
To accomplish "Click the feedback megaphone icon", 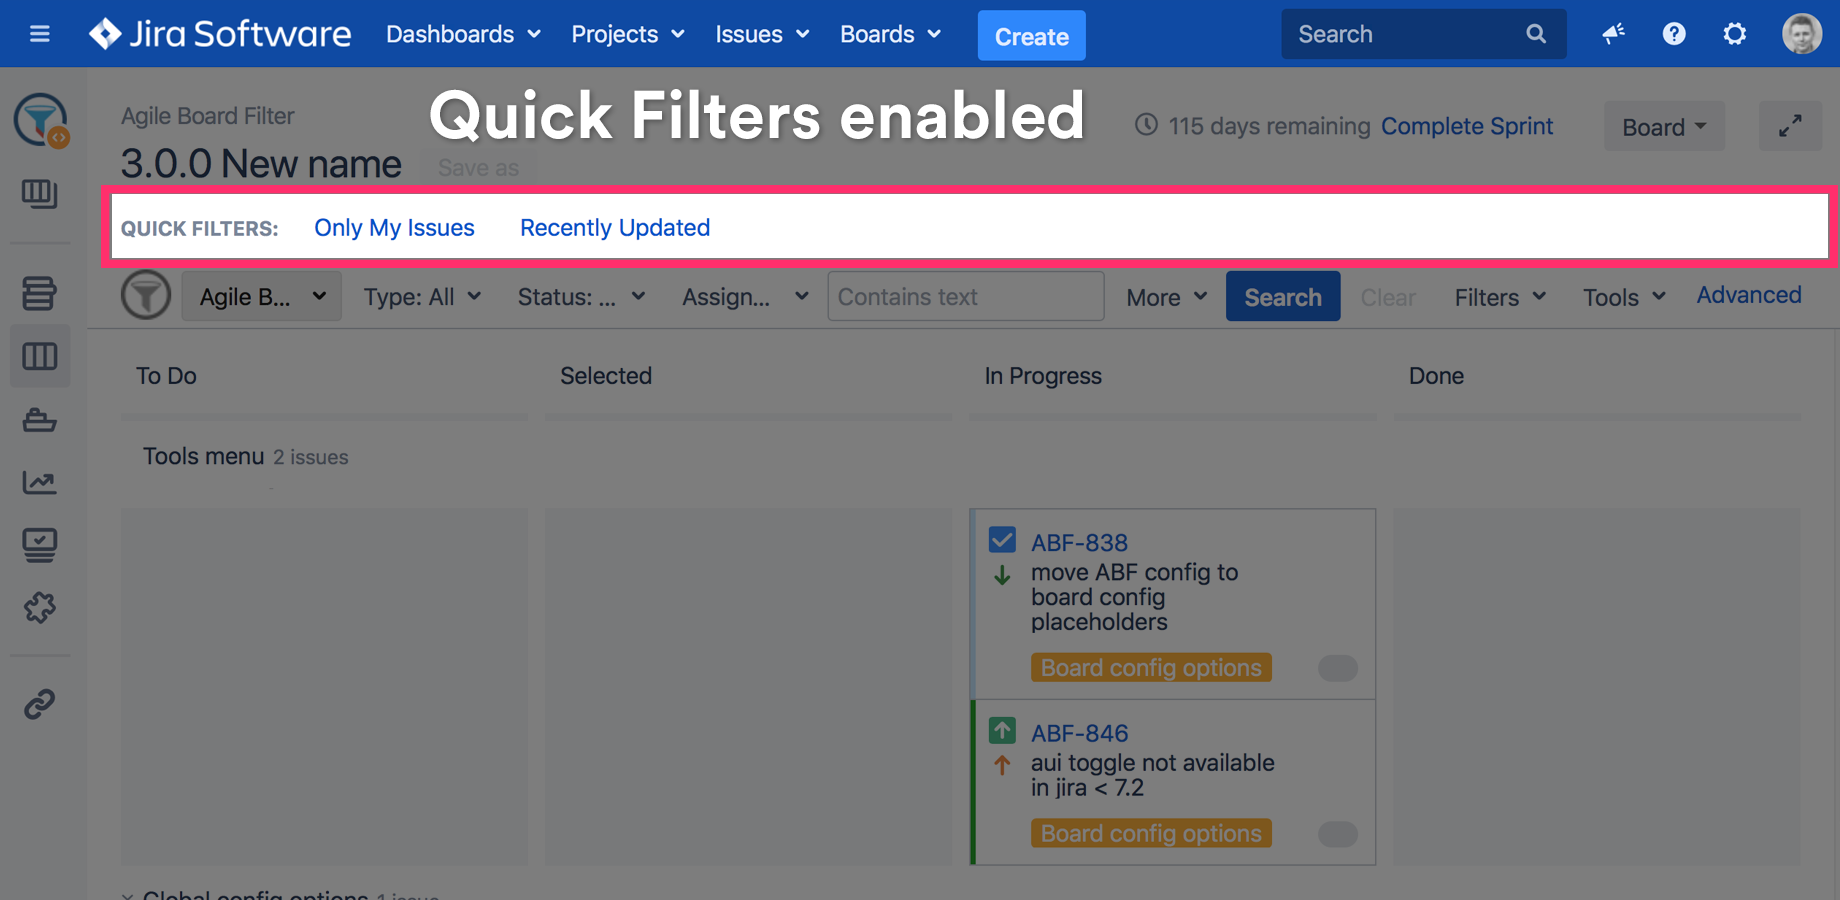I will [x=1613, y=34].
